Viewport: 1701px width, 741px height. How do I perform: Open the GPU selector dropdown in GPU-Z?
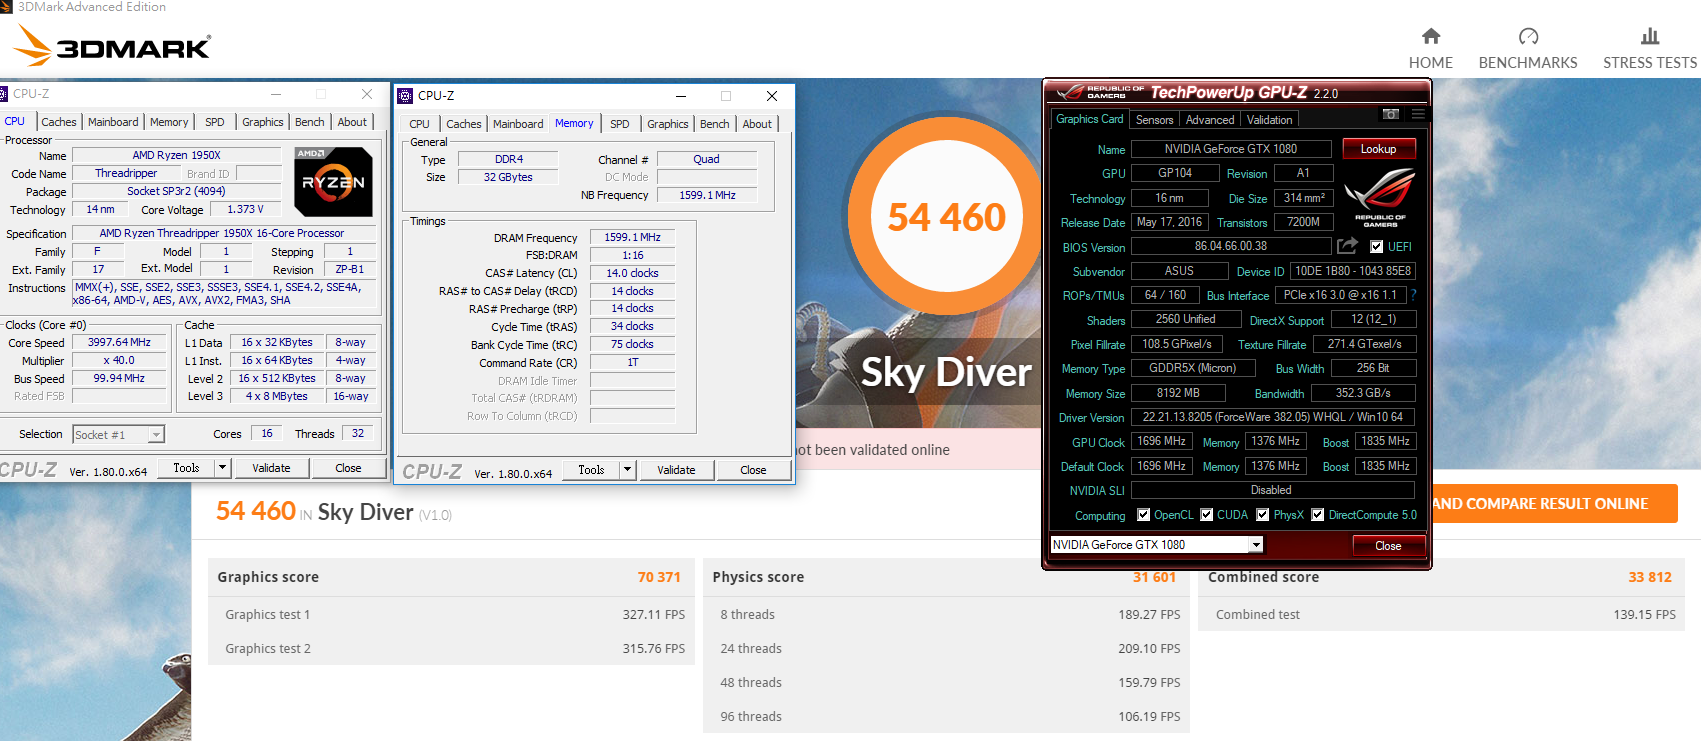click(x=1256, y=545)
